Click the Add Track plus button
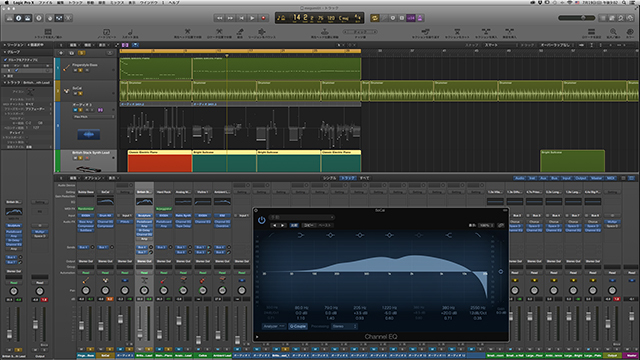Viewport: 640px width, 360px height. click(61, 53)
